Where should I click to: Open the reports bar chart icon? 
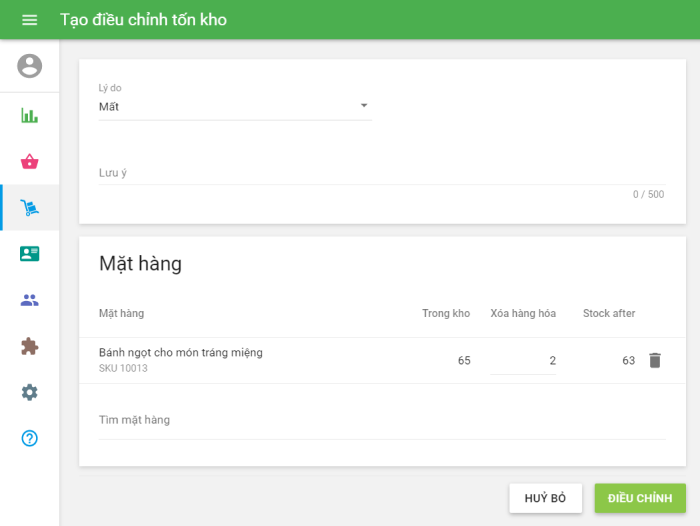point(29,116)
